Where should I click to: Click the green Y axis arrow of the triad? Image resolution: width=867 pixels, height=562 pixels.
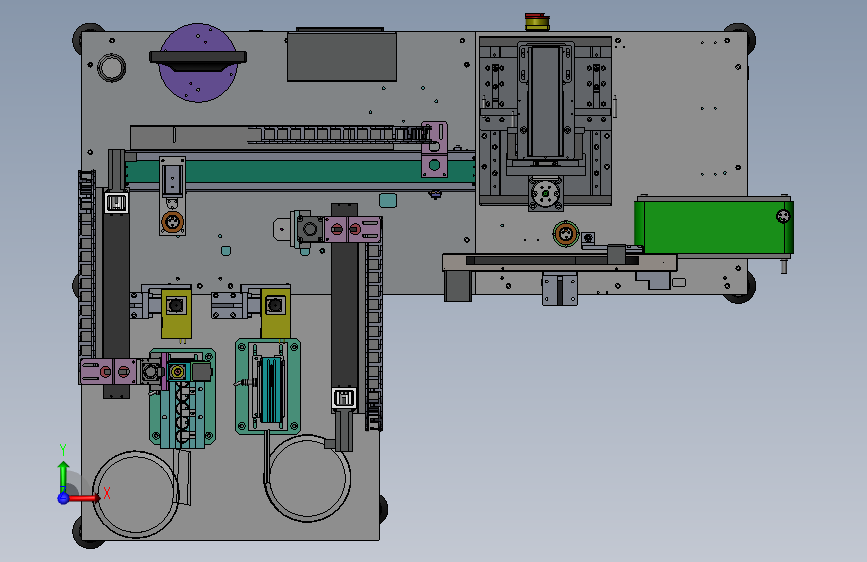click(x=63, y=476)
